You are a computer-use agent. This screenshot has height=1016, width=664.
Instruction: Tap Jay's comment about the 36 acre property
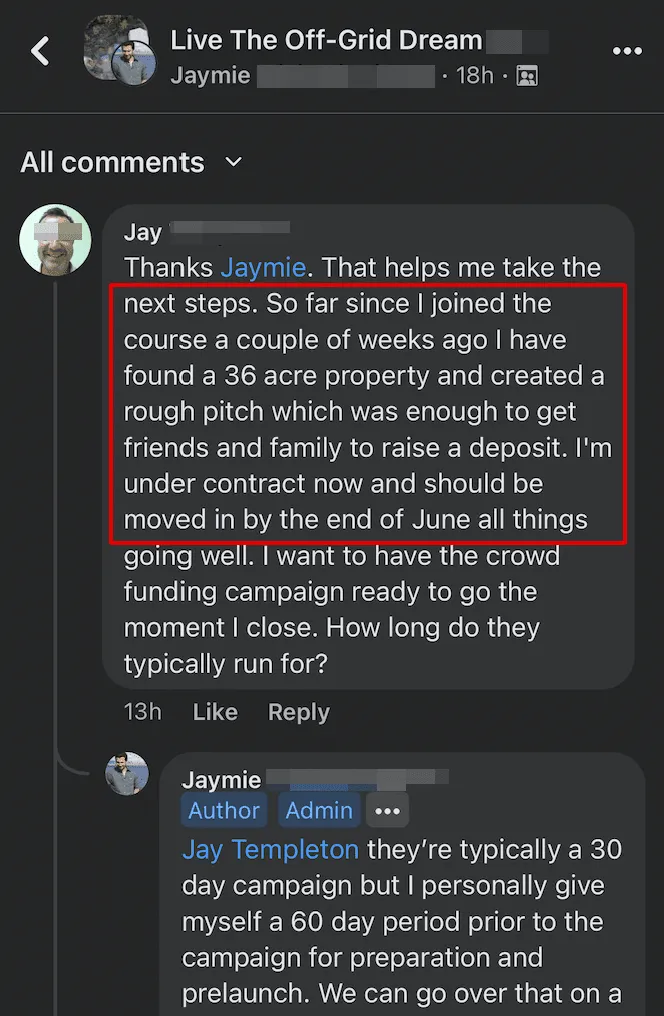click(x=366, y=412)
